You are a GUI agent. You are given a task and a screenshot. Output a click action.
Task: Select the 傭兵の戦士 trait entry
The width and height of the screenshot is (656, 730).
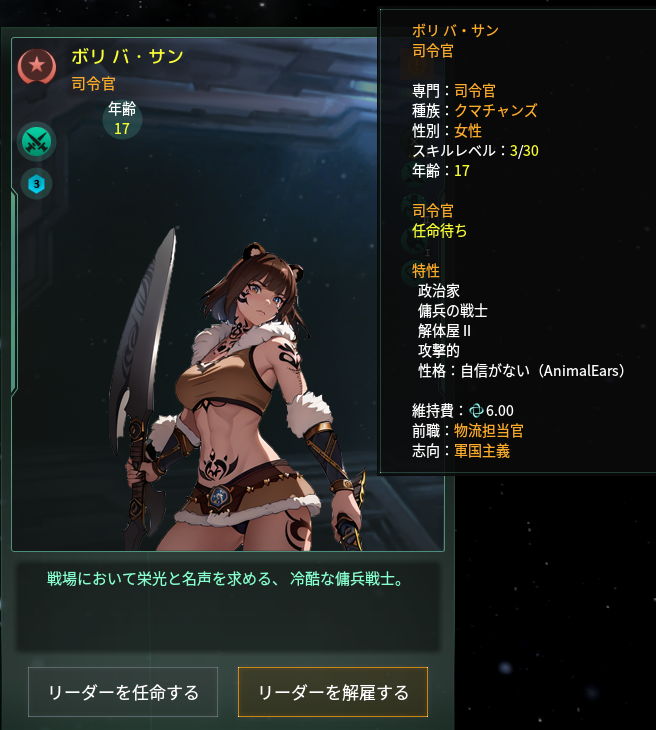click(453, 311)
